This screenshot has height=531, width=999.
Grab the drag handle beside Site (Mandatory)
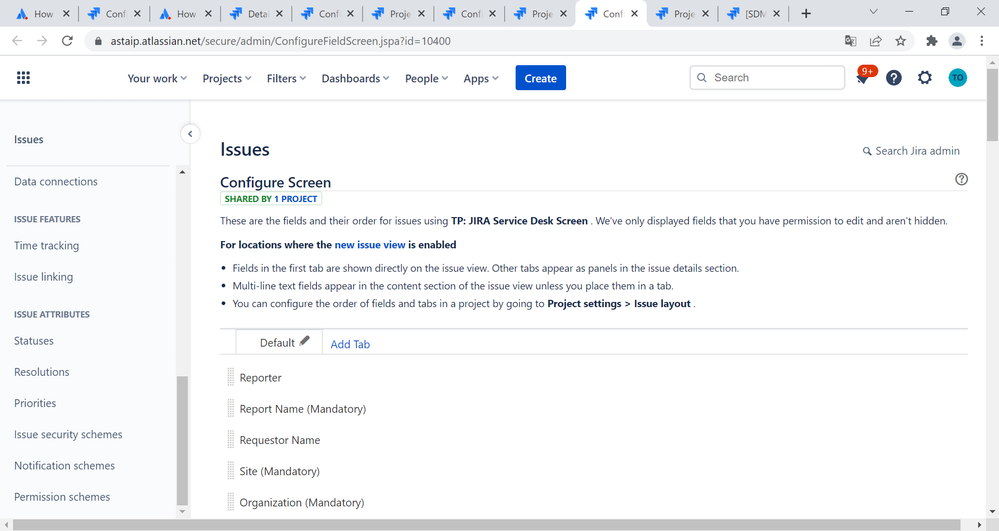click(231, 471)
